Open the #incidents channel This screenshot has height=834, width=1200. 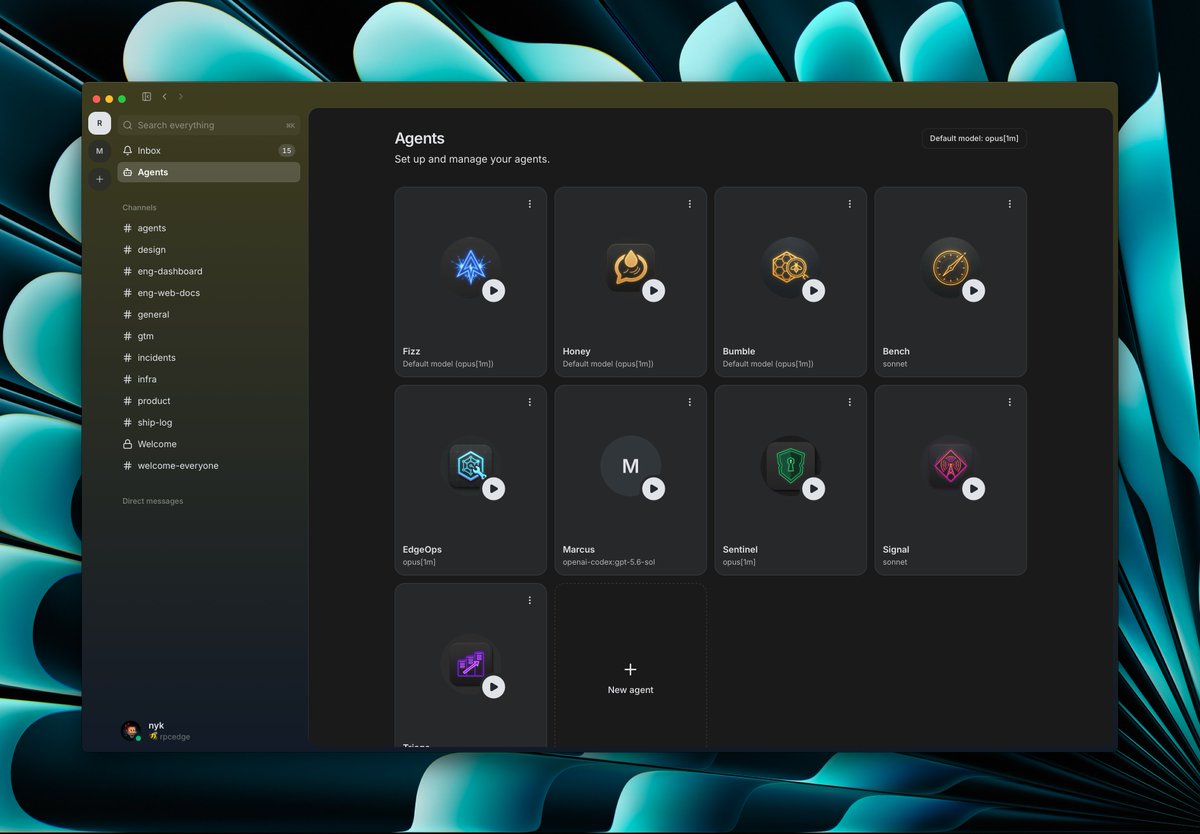[x=208, y=357]
